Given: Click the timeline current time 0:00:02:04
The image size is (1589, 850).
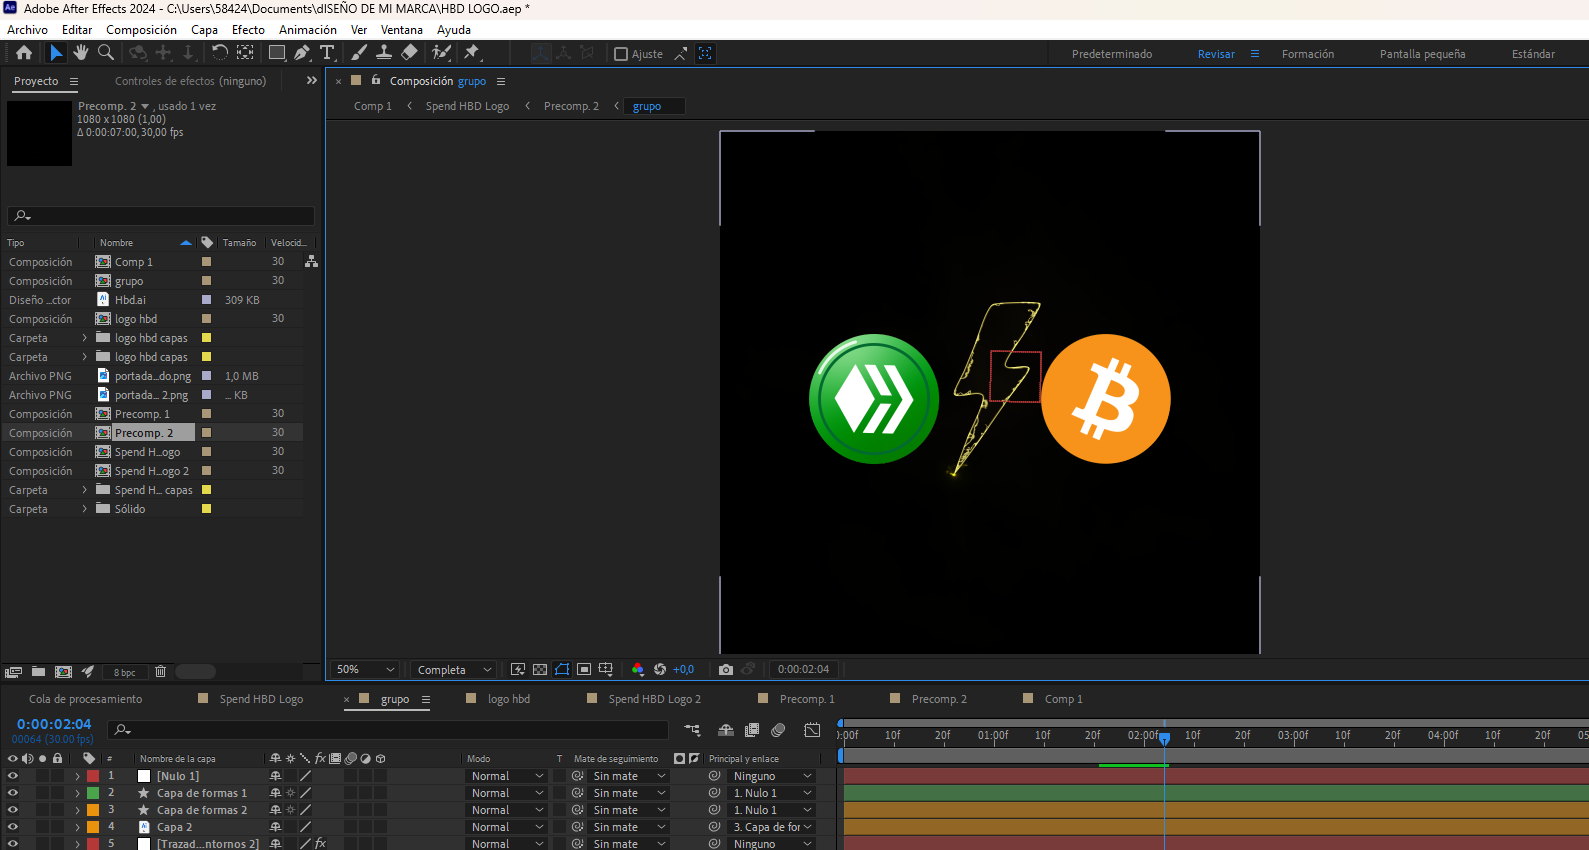Looking at the screenshot, I should 54,724.
